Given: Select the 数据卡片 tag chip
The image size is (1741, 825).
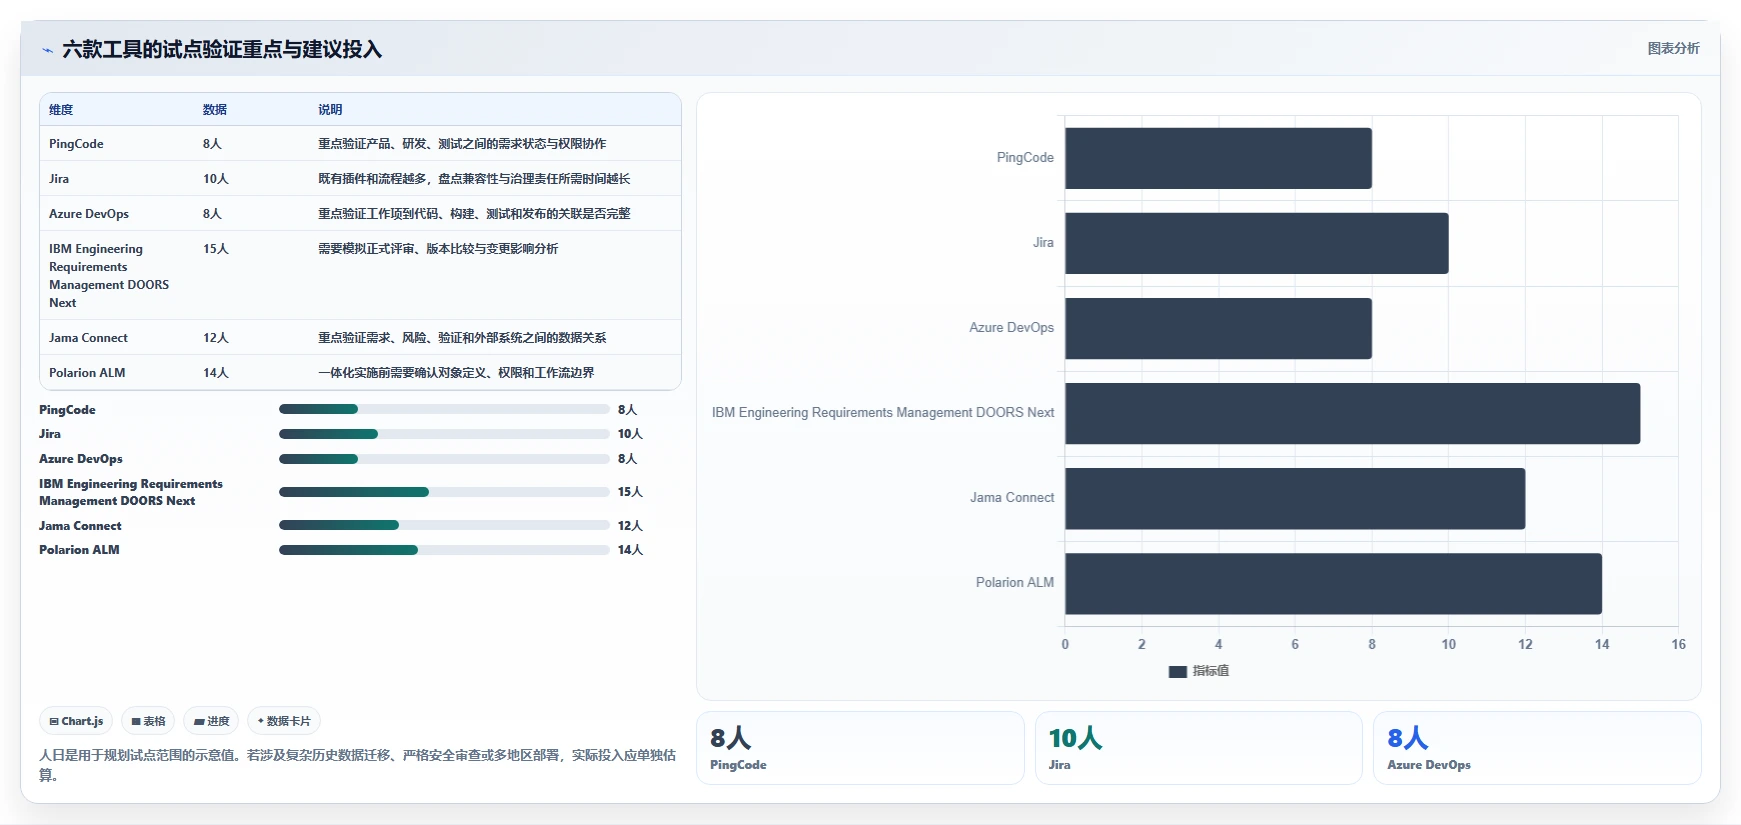Looking at the screenshot, I should click(x=284, y=721).
